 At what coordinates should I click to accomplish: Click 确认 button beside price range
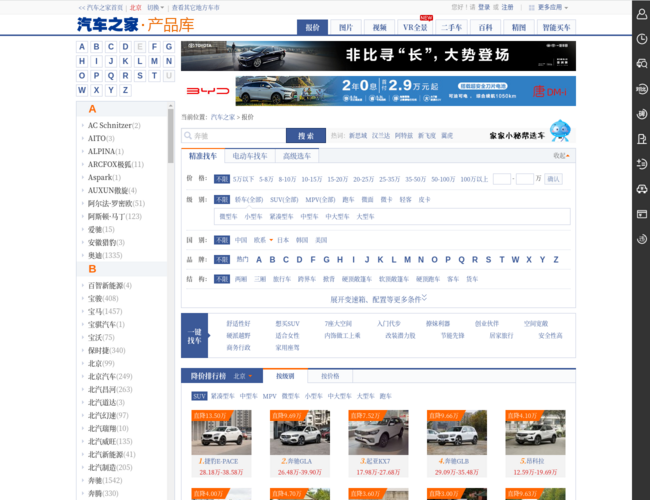pos(553,179)
